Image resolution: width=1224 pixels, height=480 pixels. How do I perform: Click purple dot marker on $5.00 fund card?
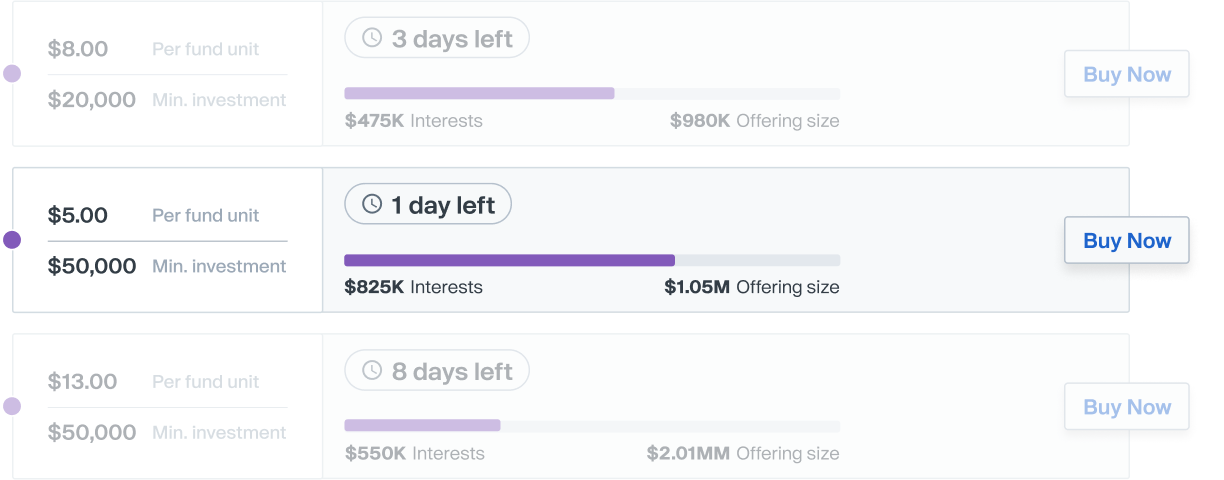pos(12,240)
